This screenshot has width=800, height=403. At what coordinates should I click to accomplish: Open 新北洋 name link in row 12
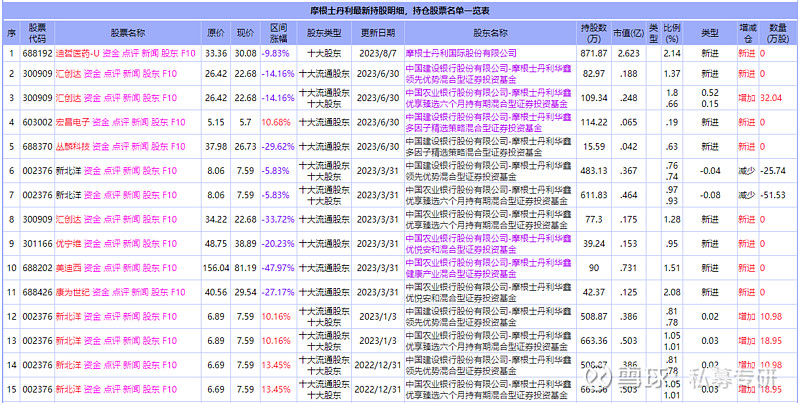click(68, 317)
